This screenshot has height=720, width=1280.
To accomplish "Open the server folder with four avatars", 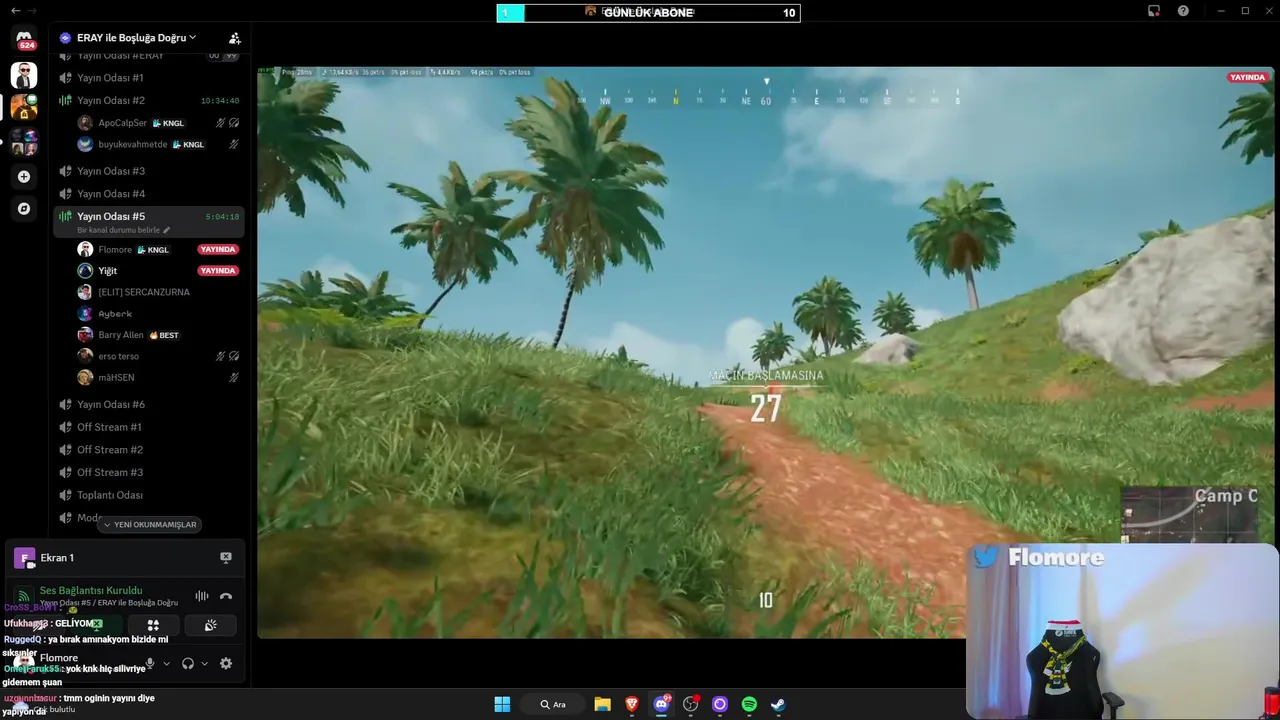I will pyautogui.click(x=24, y=142).
